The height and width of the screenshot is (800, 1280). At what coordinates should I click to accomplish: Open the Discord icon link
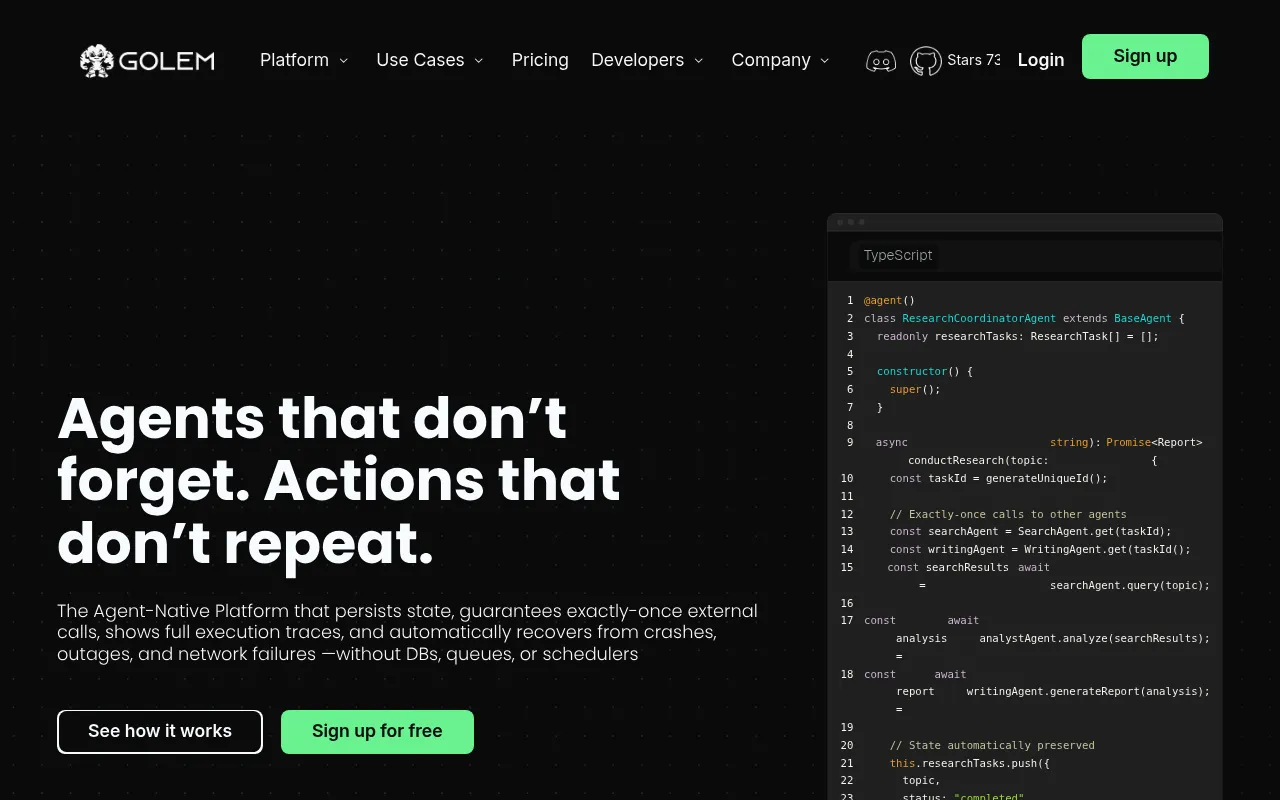click(881, 61)
